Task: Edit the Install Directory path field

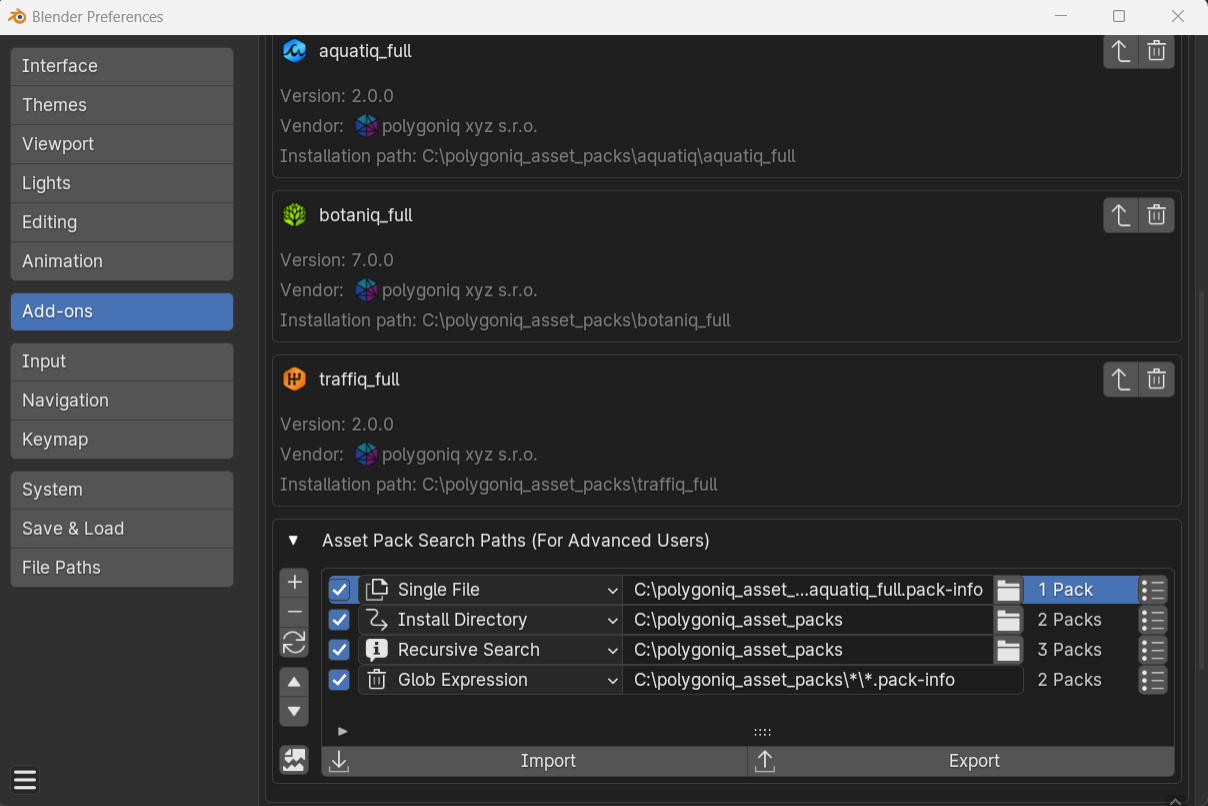Action: click(808, 620)
